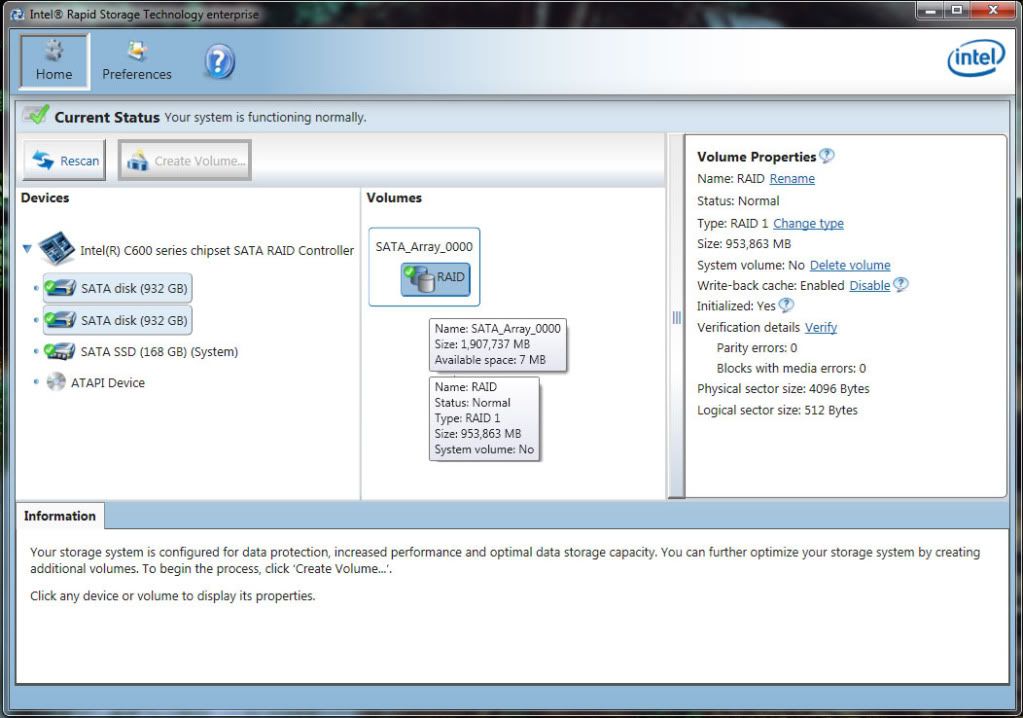Viewport: 1023px width, 718px height.
Task: Collapse the Intel C600 controller tree node
Action: [27, 248]
